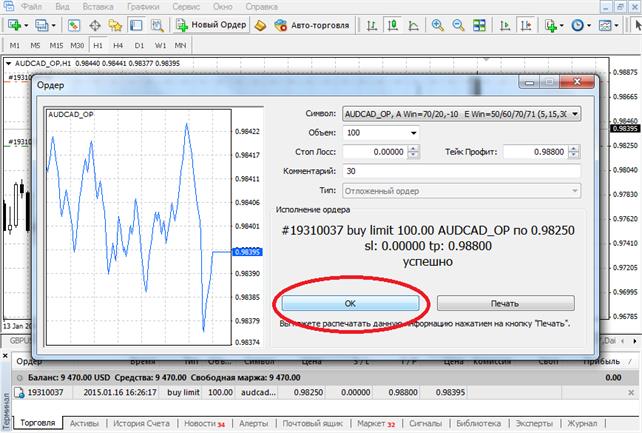Toggle the H4 timeframe button
The image size is (642, 433).
click(118, 45)
